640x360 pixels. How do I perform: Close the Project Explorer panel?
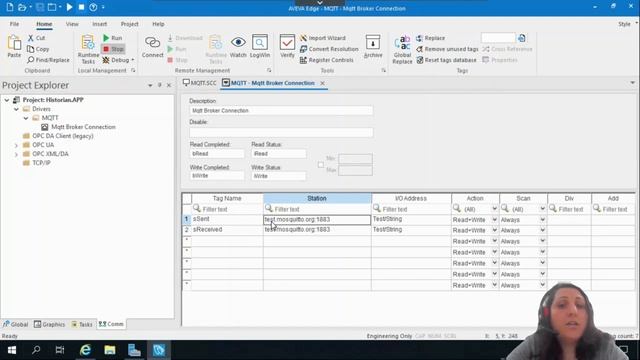(169, 85)
